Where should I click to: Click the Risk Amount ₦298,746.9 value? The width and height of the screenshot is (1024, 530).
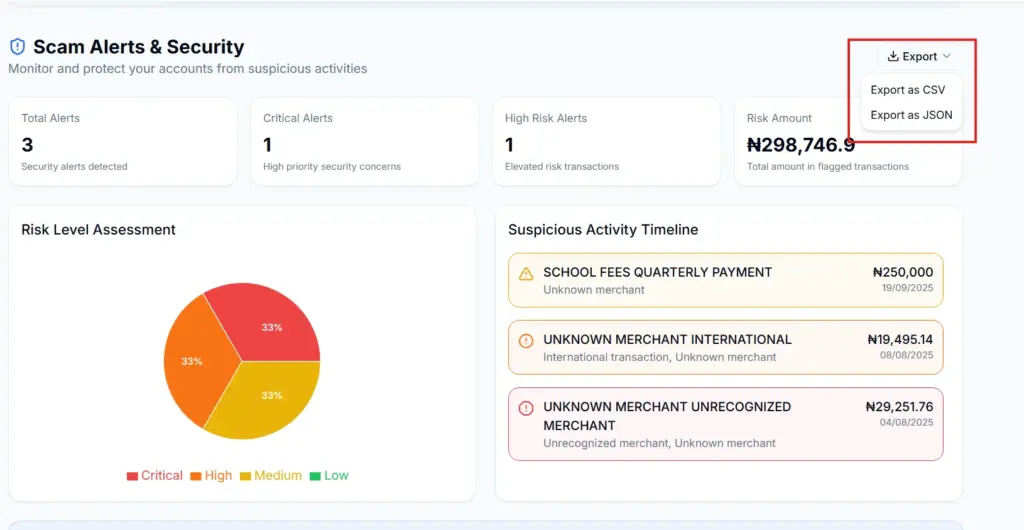tap(801, 144)
